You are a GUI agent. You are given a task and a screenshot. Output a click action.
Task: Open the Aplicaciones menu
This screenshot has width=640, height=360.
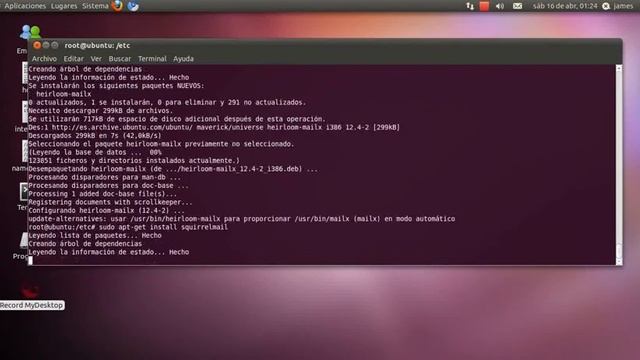click(x=25, y=6)
